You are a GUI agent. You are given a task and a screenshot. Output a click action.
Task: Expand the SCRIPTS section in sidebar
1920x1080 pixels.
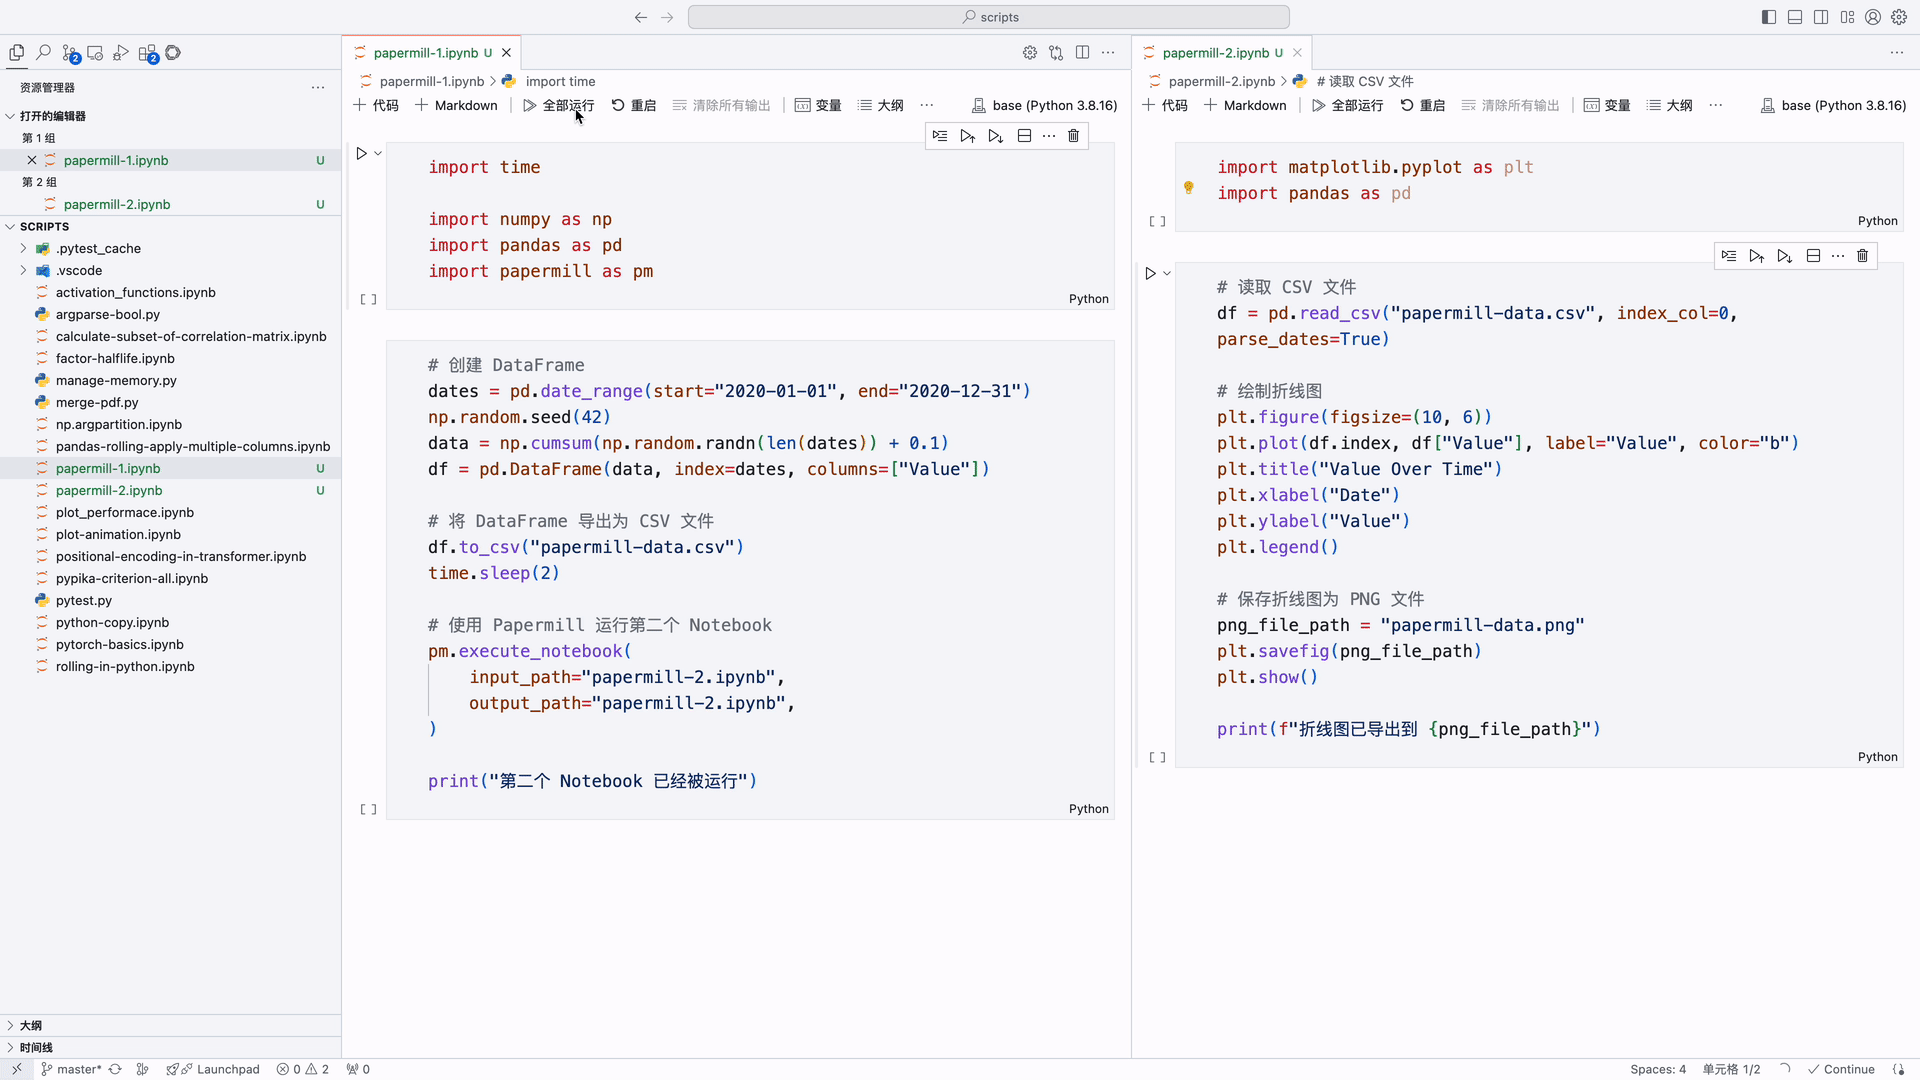click(x=11, y=225)
